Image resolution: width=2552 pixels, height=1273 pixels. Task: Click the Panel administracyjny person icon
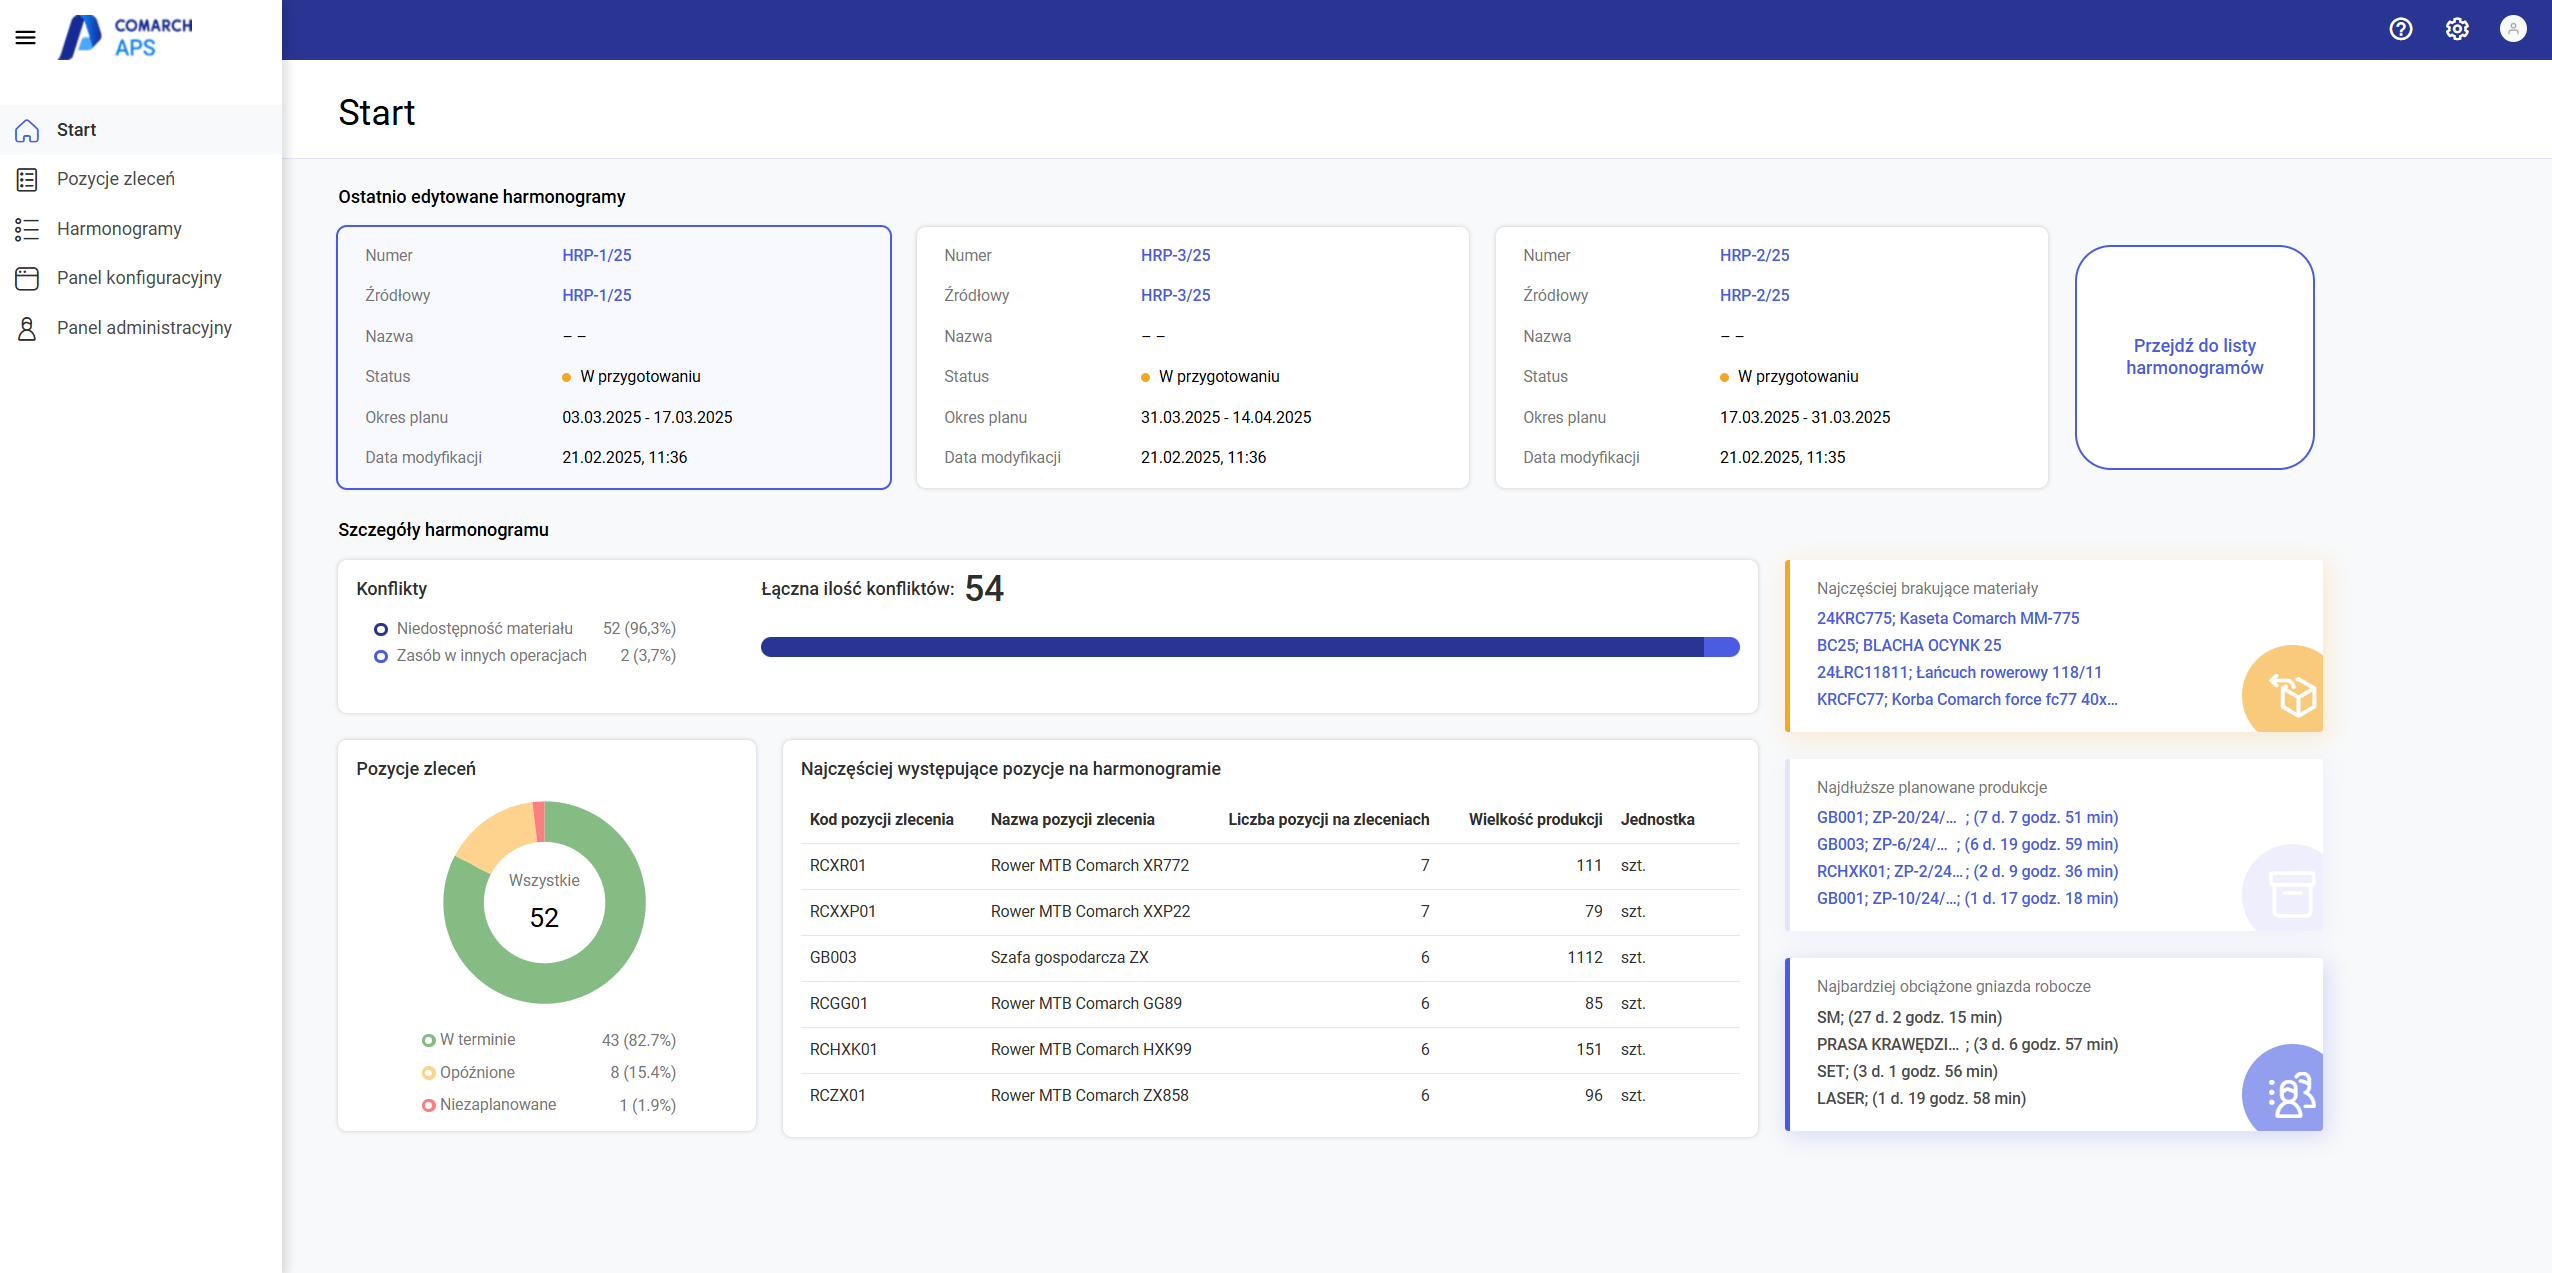point(27,328)
